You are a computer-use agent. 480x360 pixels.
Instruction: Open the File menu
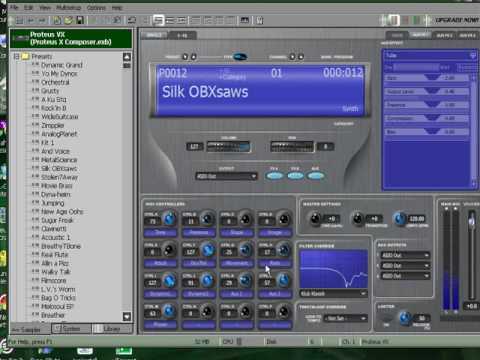click(14, 7)
